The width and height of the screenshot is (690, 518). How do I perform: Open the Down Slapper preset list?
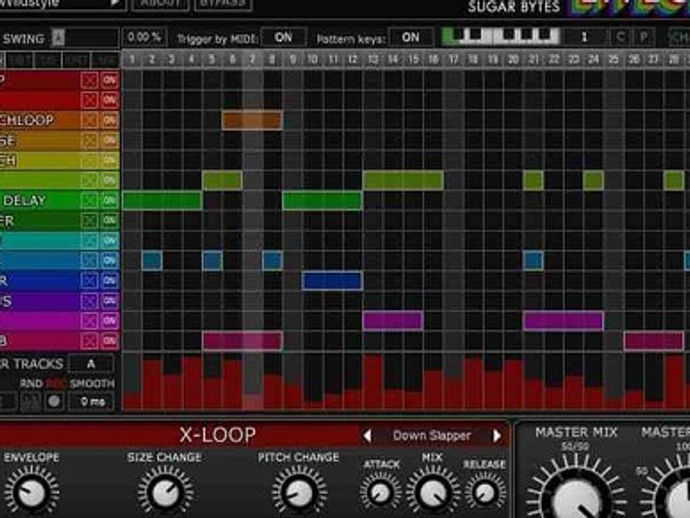[432, 436]
